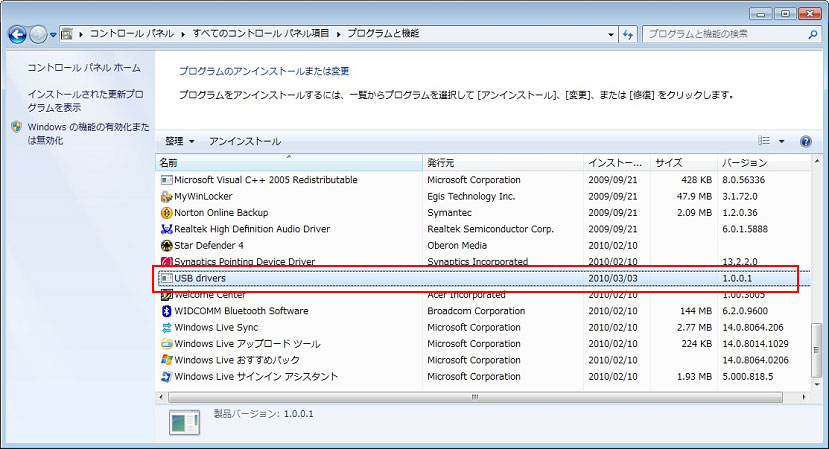Select Windows Live サインイン アシスタント icon
Screen dimensions: 829x449
[x=167, y=377]
